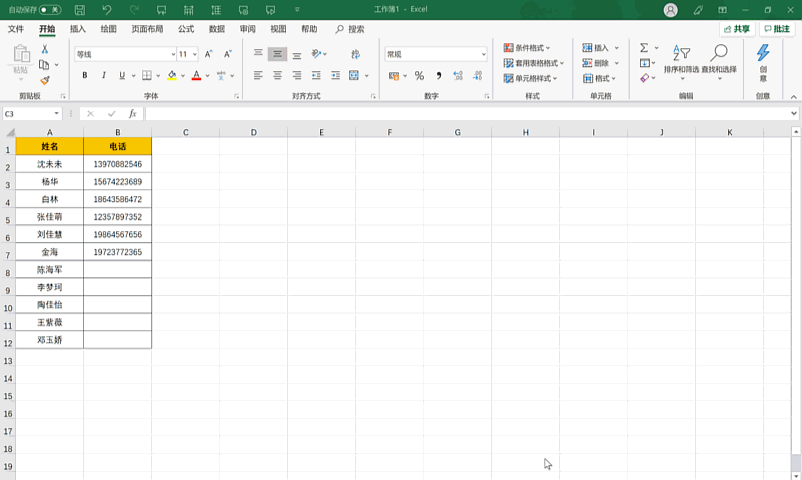Decrease indent
The image size is (802, 480).
[316, 75]
